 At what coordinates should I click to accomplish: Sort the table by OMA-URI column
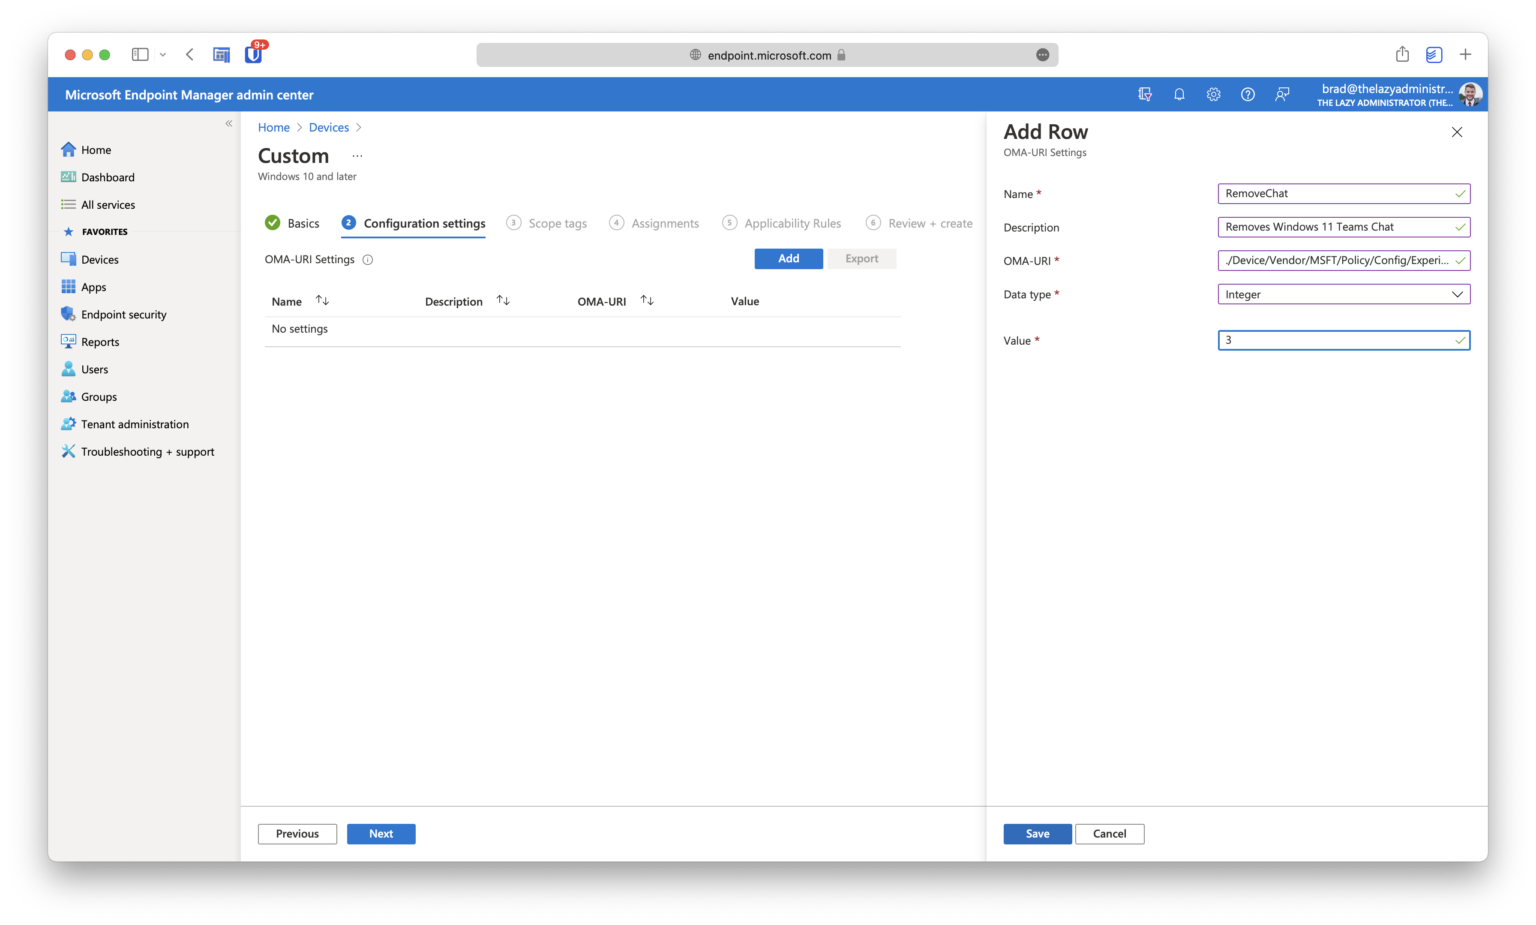point(647,300)
